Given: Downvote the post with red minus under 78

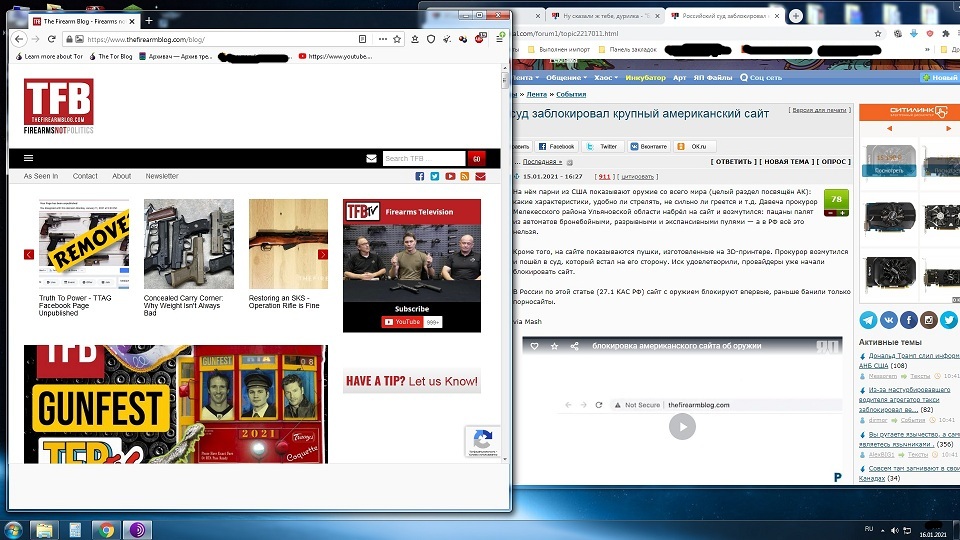Looking at the screenshot, I should [830, 213].
